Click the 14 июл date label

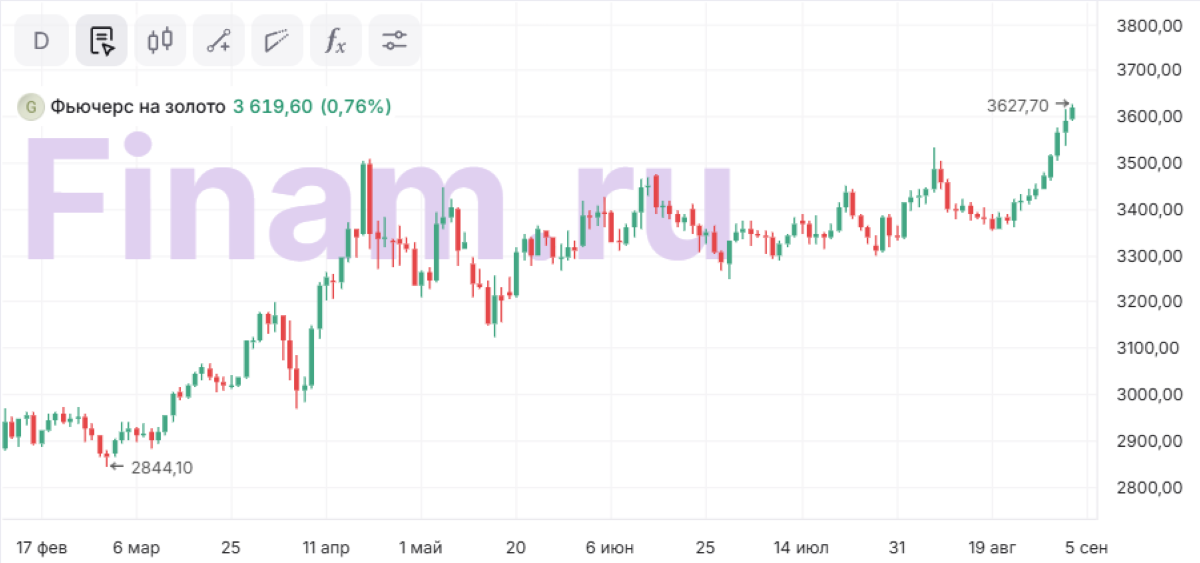click(x=801, y=547)
